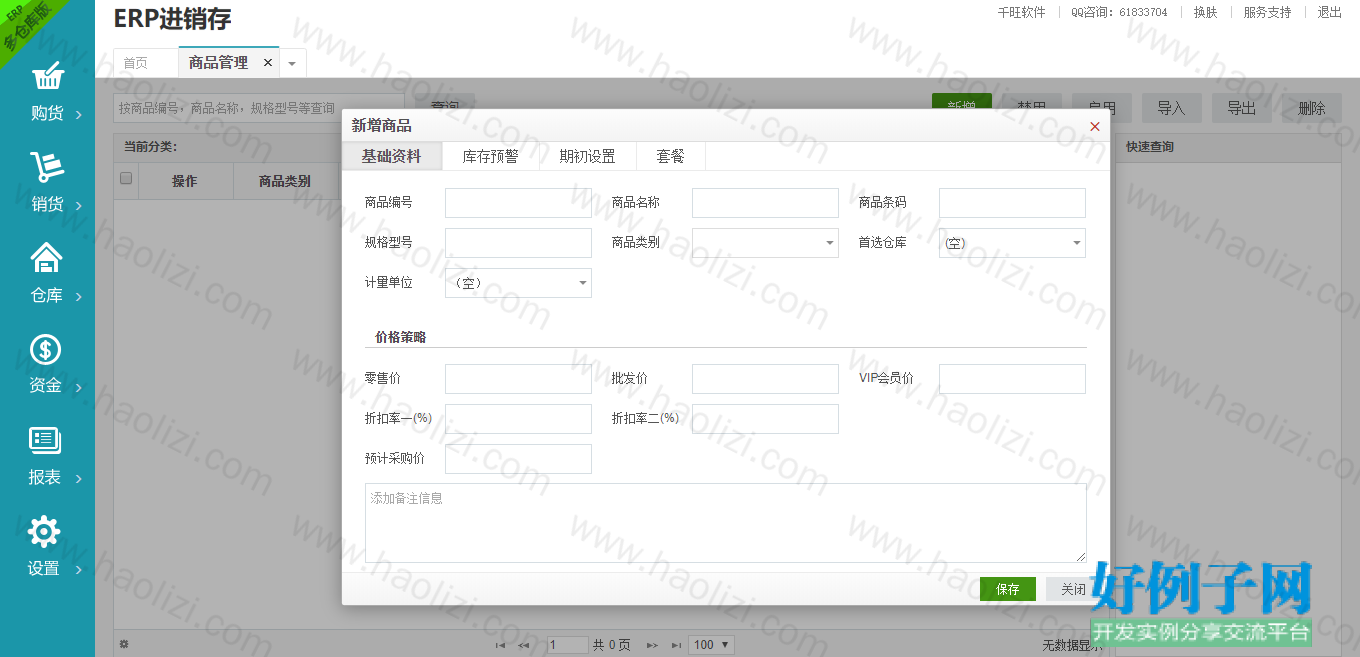Open the 仓库 warehouse house icon

(x=47, y=258)
